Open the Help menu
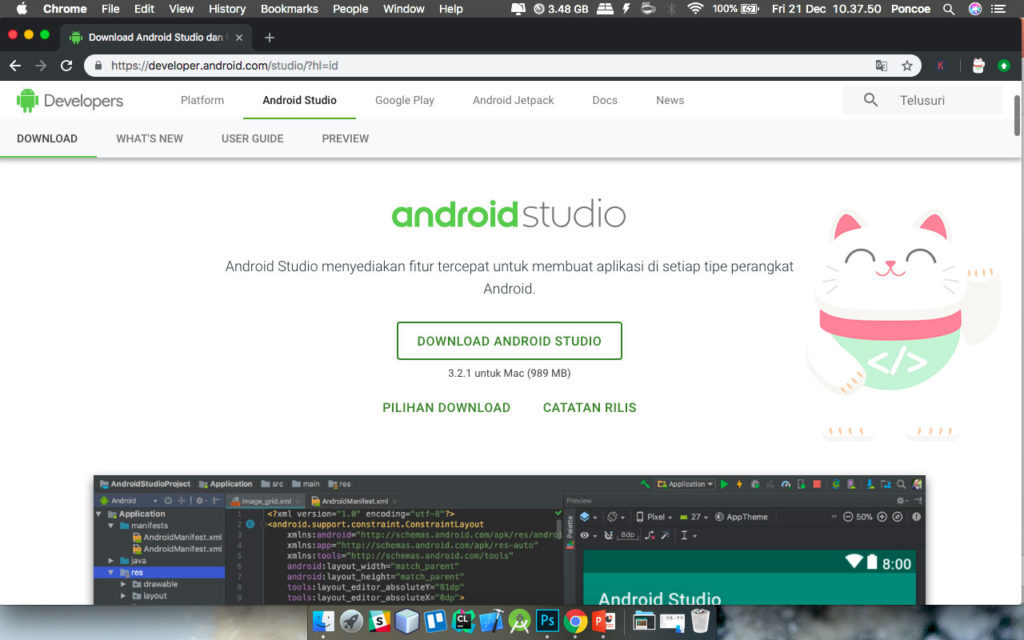Image resolution: width=1024 pixels, height=640 pixels. coord(451,8)
